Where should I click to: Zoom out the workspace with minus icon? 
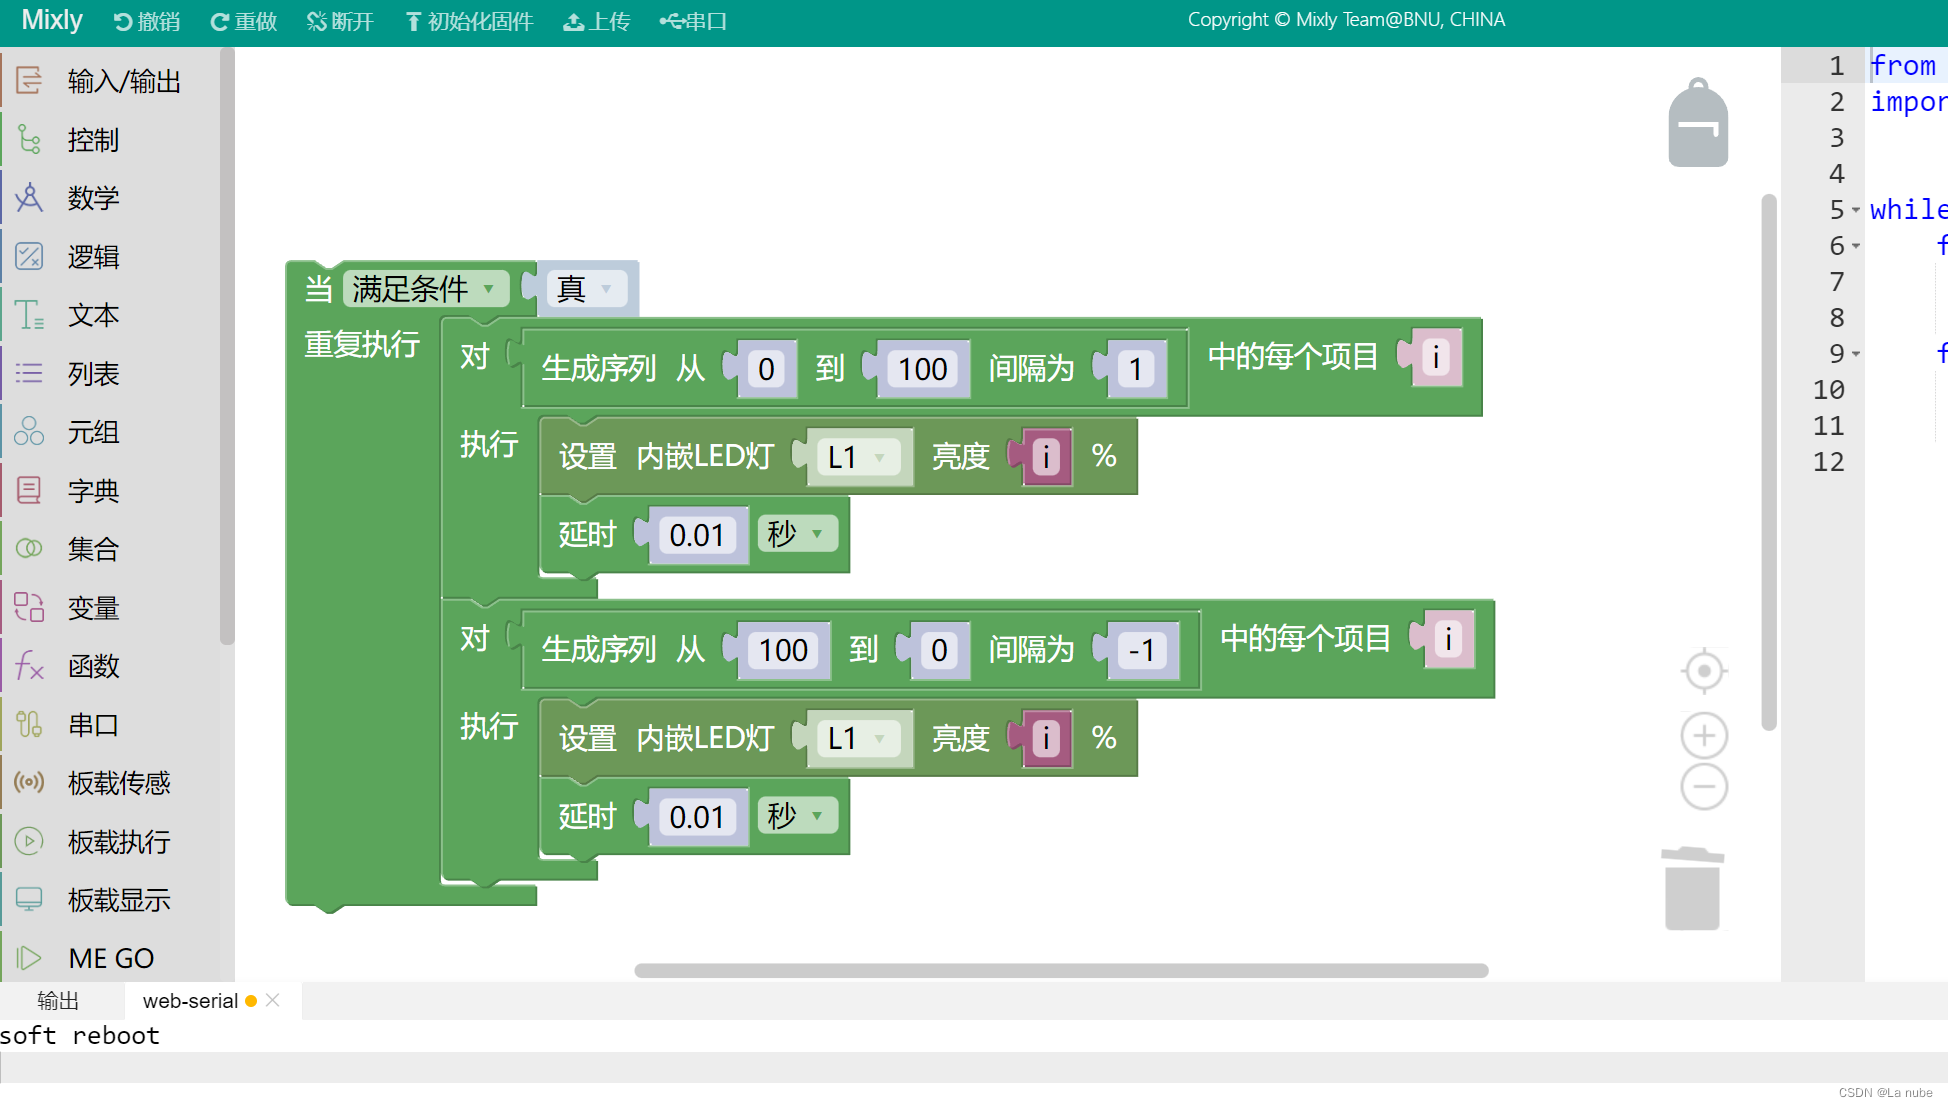(1704, 787)
